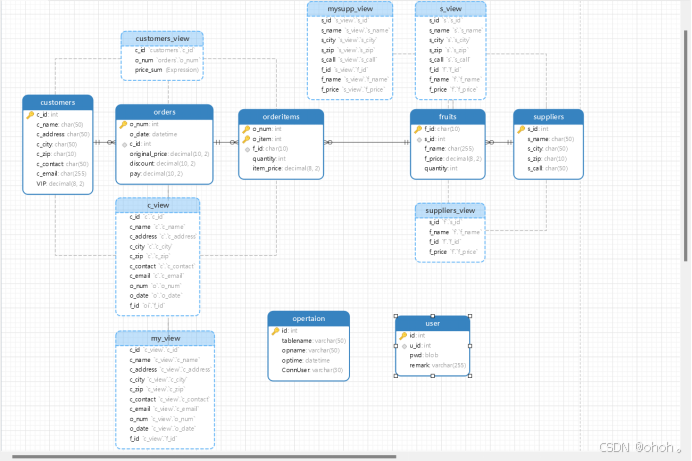Screen dimensions: 692x461
Task: Click the diamond icon beside u_id in user table
Action: coord(404,346)
